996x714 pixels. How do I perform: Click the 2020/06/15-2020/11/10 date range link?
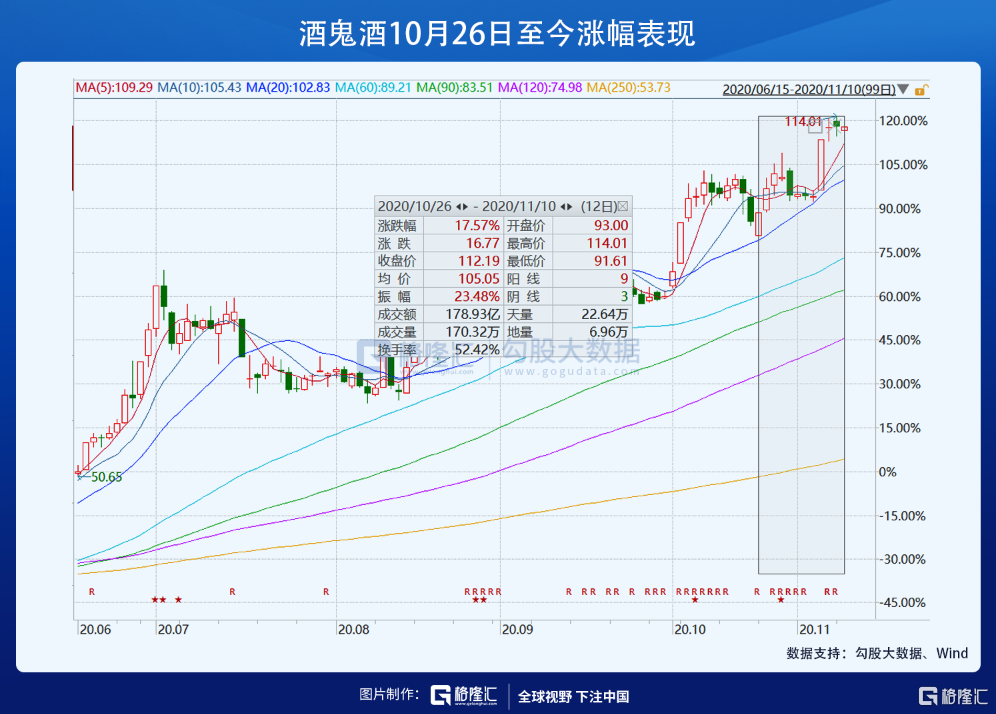[x=810, y=89]
